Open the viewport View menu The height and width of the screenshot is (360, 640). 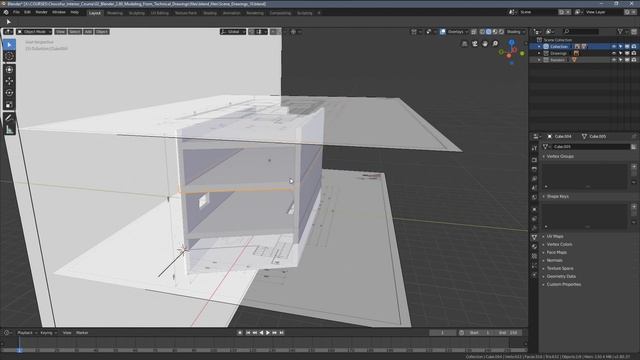60,32
